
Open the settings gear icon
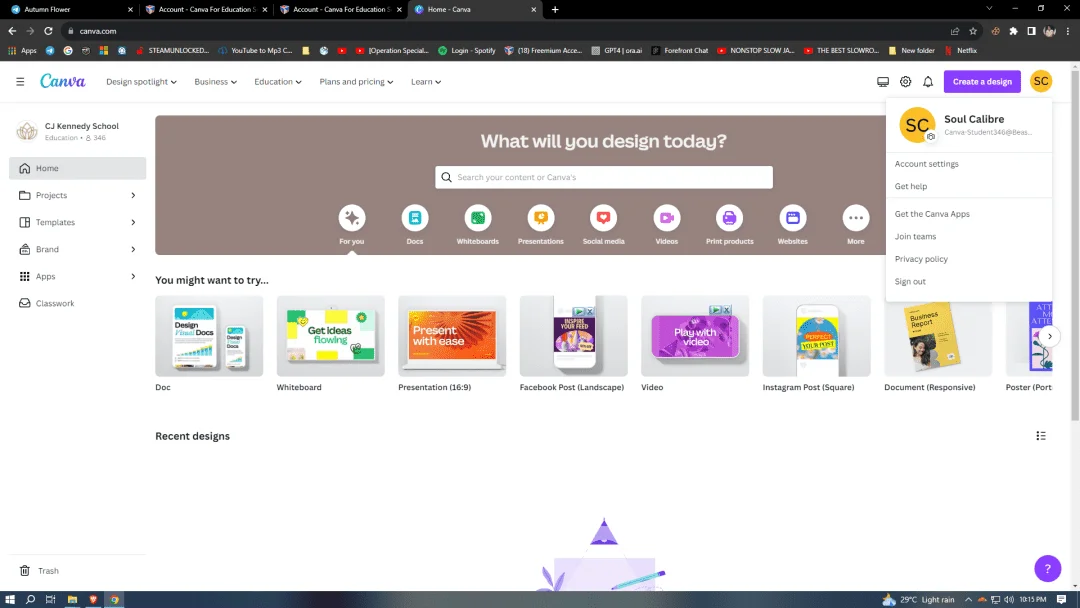(x=905, y=81)
